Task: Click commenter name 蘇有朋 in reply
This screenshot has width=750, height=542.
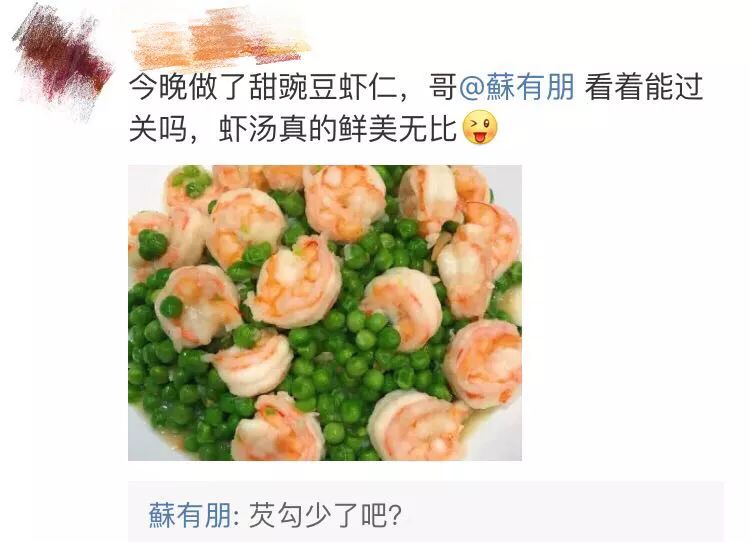Action: pos(192,515)
